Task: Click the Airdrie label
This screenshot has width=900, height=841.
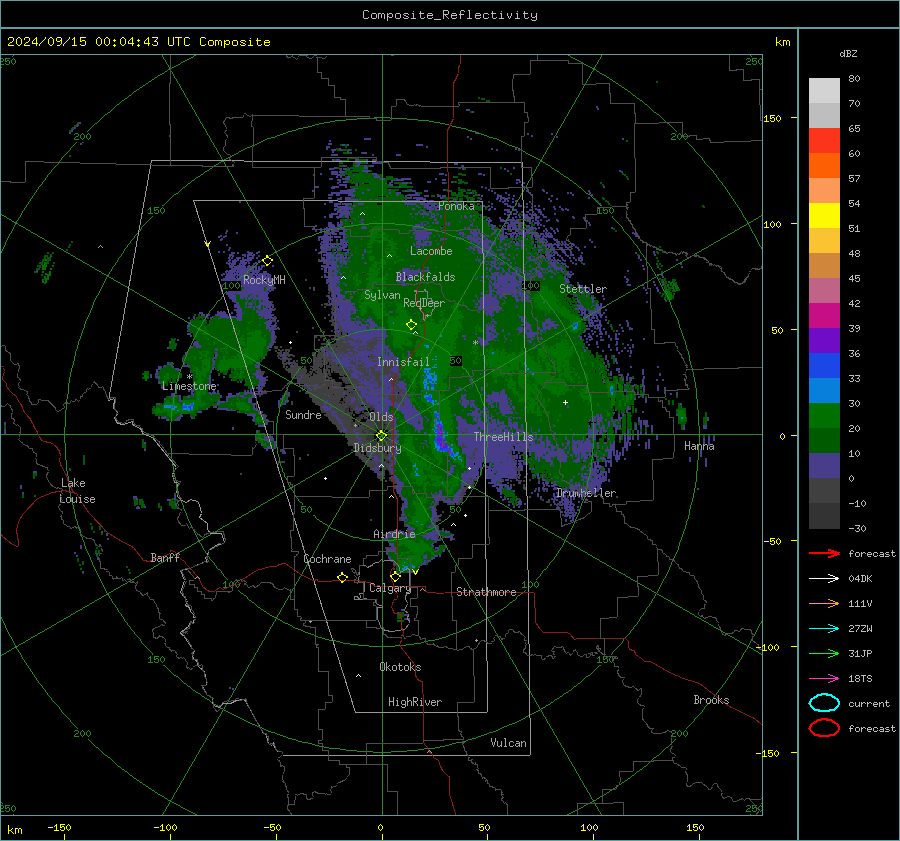Action: click(394, 534)
